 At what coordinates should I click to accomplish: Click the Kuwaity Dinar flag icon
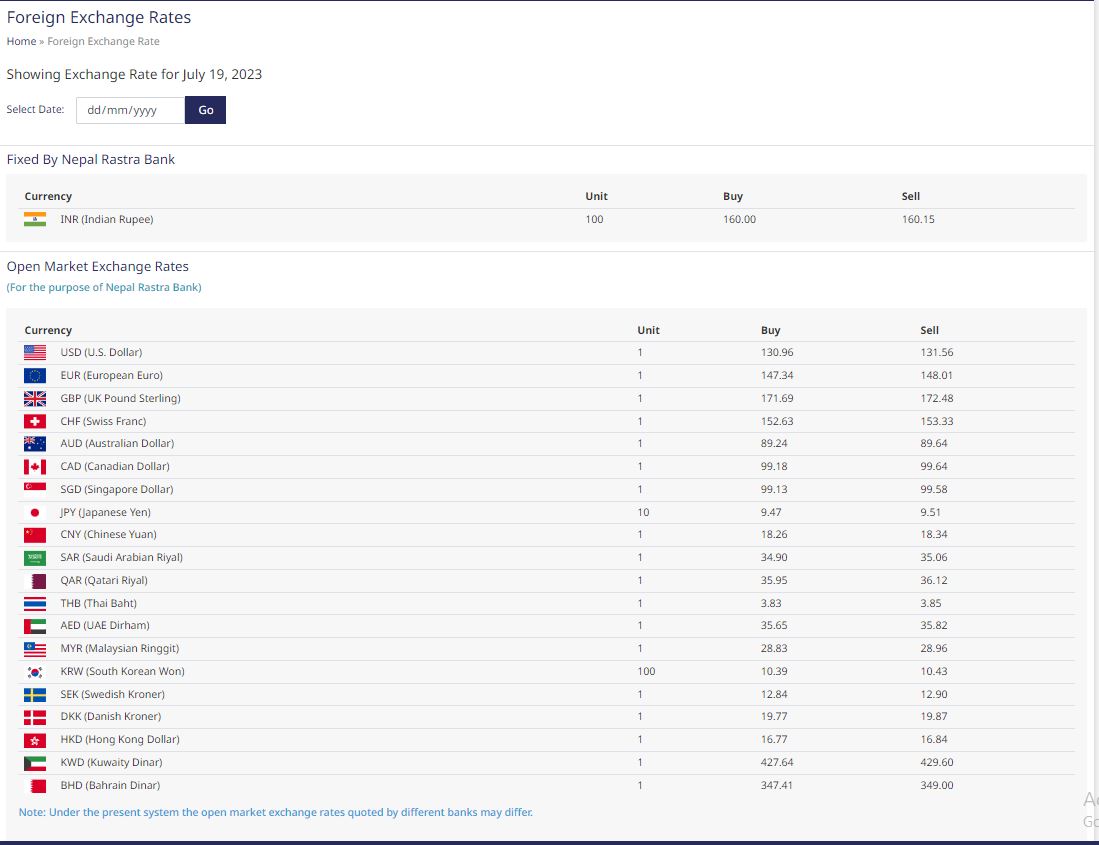tap(34, 763)
